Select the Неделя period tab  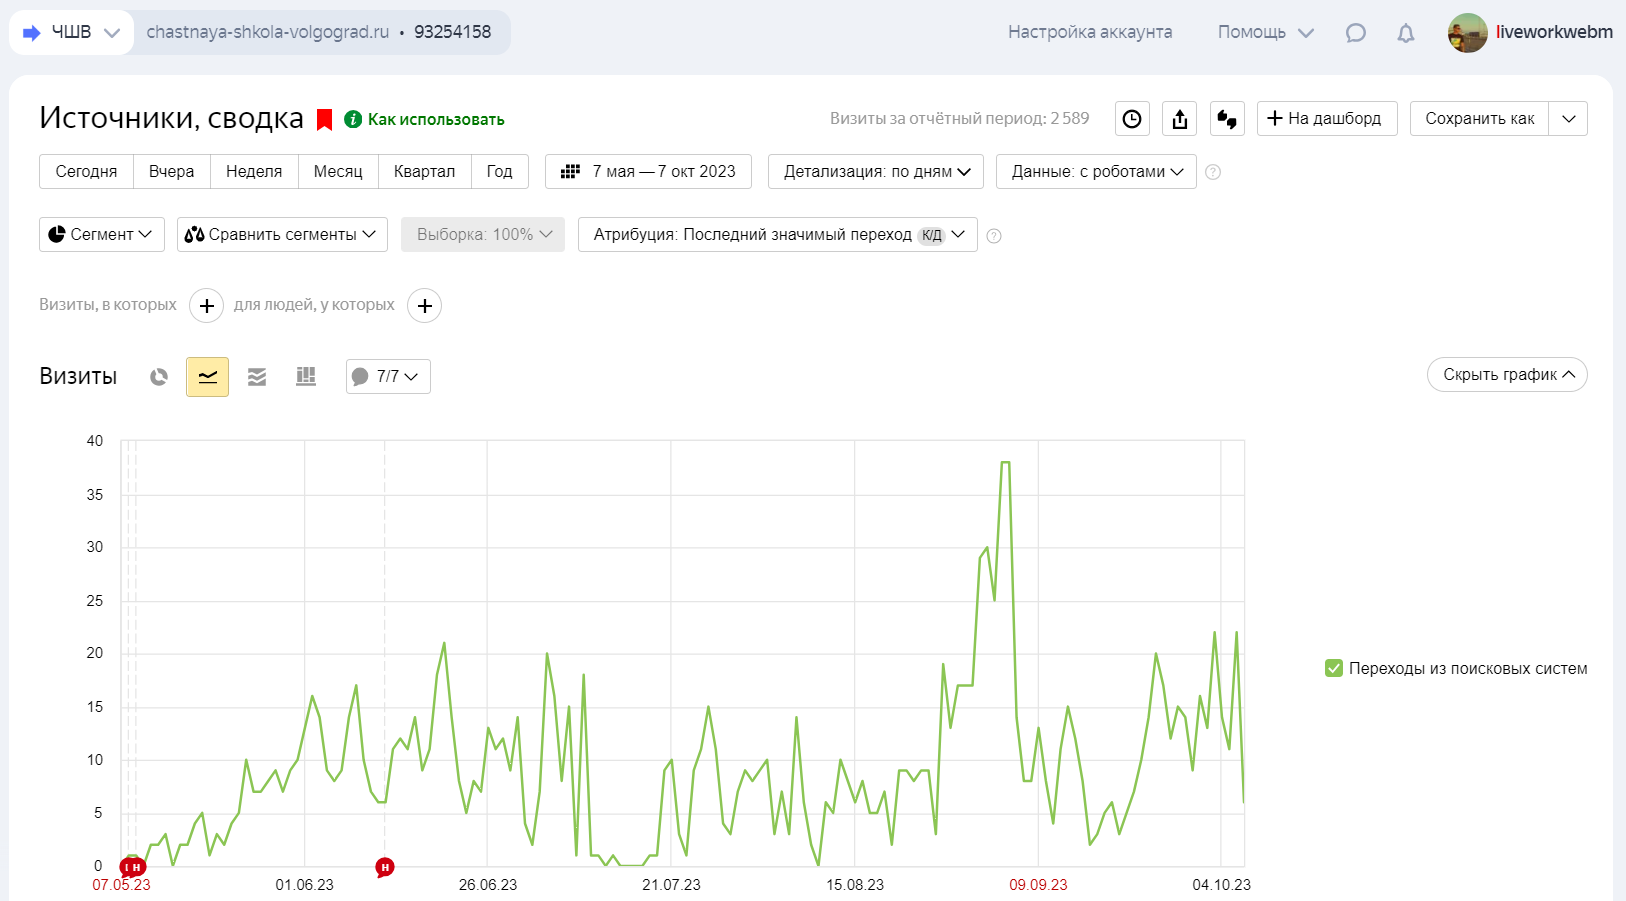[254, 171]
